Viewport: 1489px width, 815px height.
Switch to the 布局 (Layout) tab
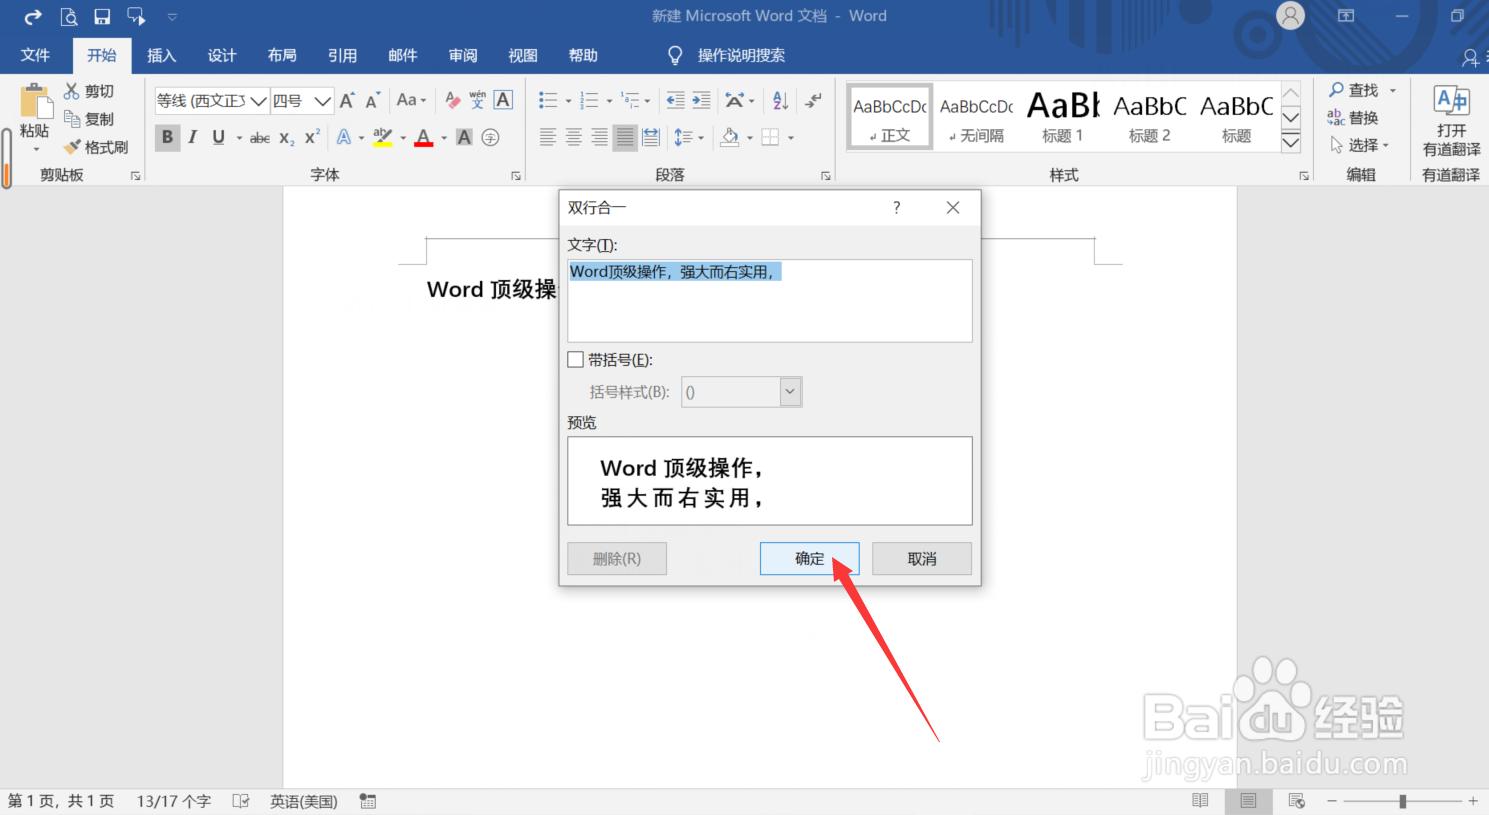coord(282,55)
